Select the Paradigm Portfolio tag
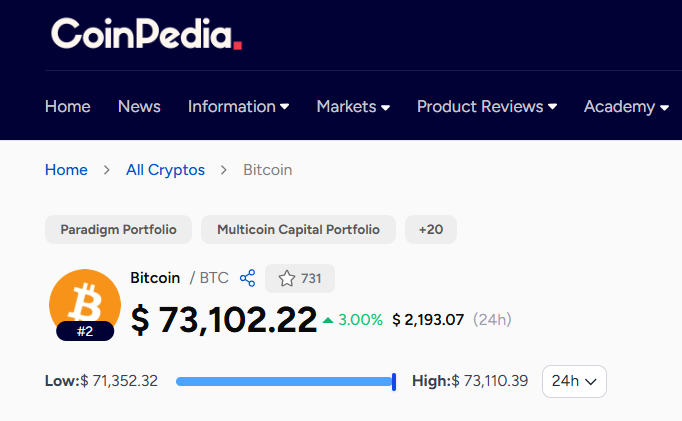Viewport: 682px width, 421px height. [x=118, y=230]
